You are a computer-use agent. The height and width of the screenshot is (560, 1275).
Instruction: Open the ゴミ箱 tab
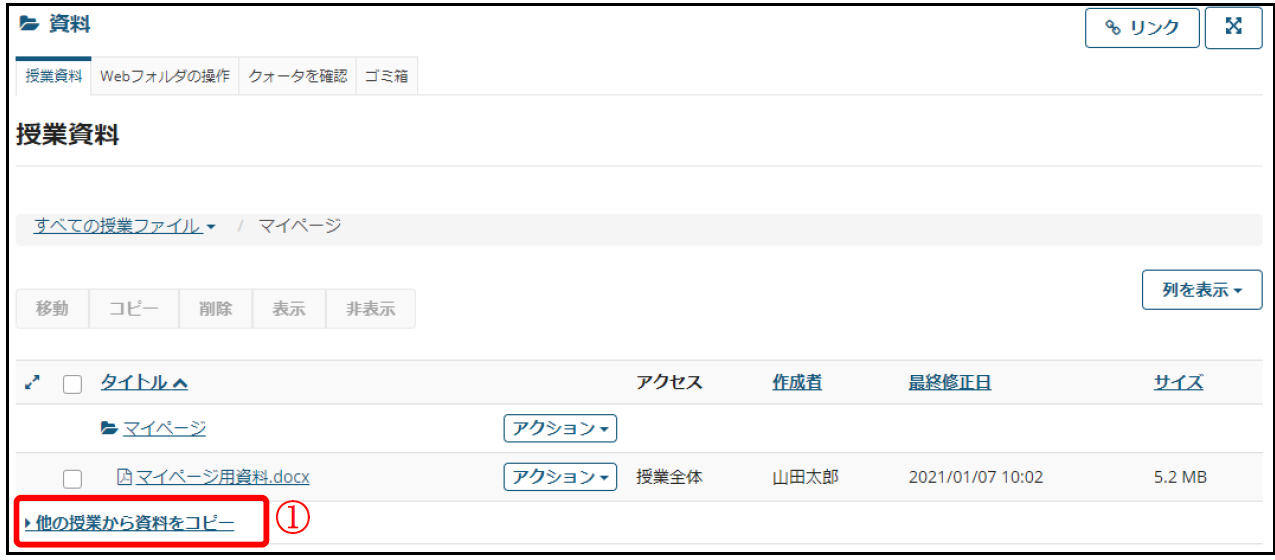pos(386,76)
